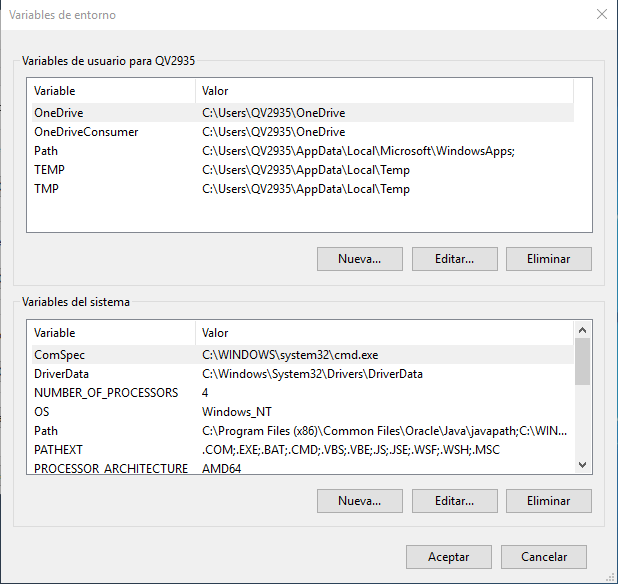Click Eliminar button for user variables
The image size is (618, 584).
tap(549, 259)
